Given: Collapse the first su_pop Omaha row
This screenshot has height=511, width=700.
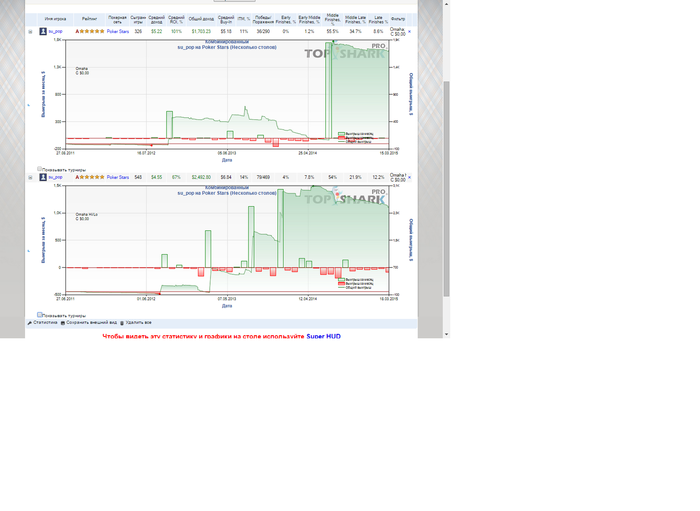Looking at the screenshot, I should (x=30, y=32).
